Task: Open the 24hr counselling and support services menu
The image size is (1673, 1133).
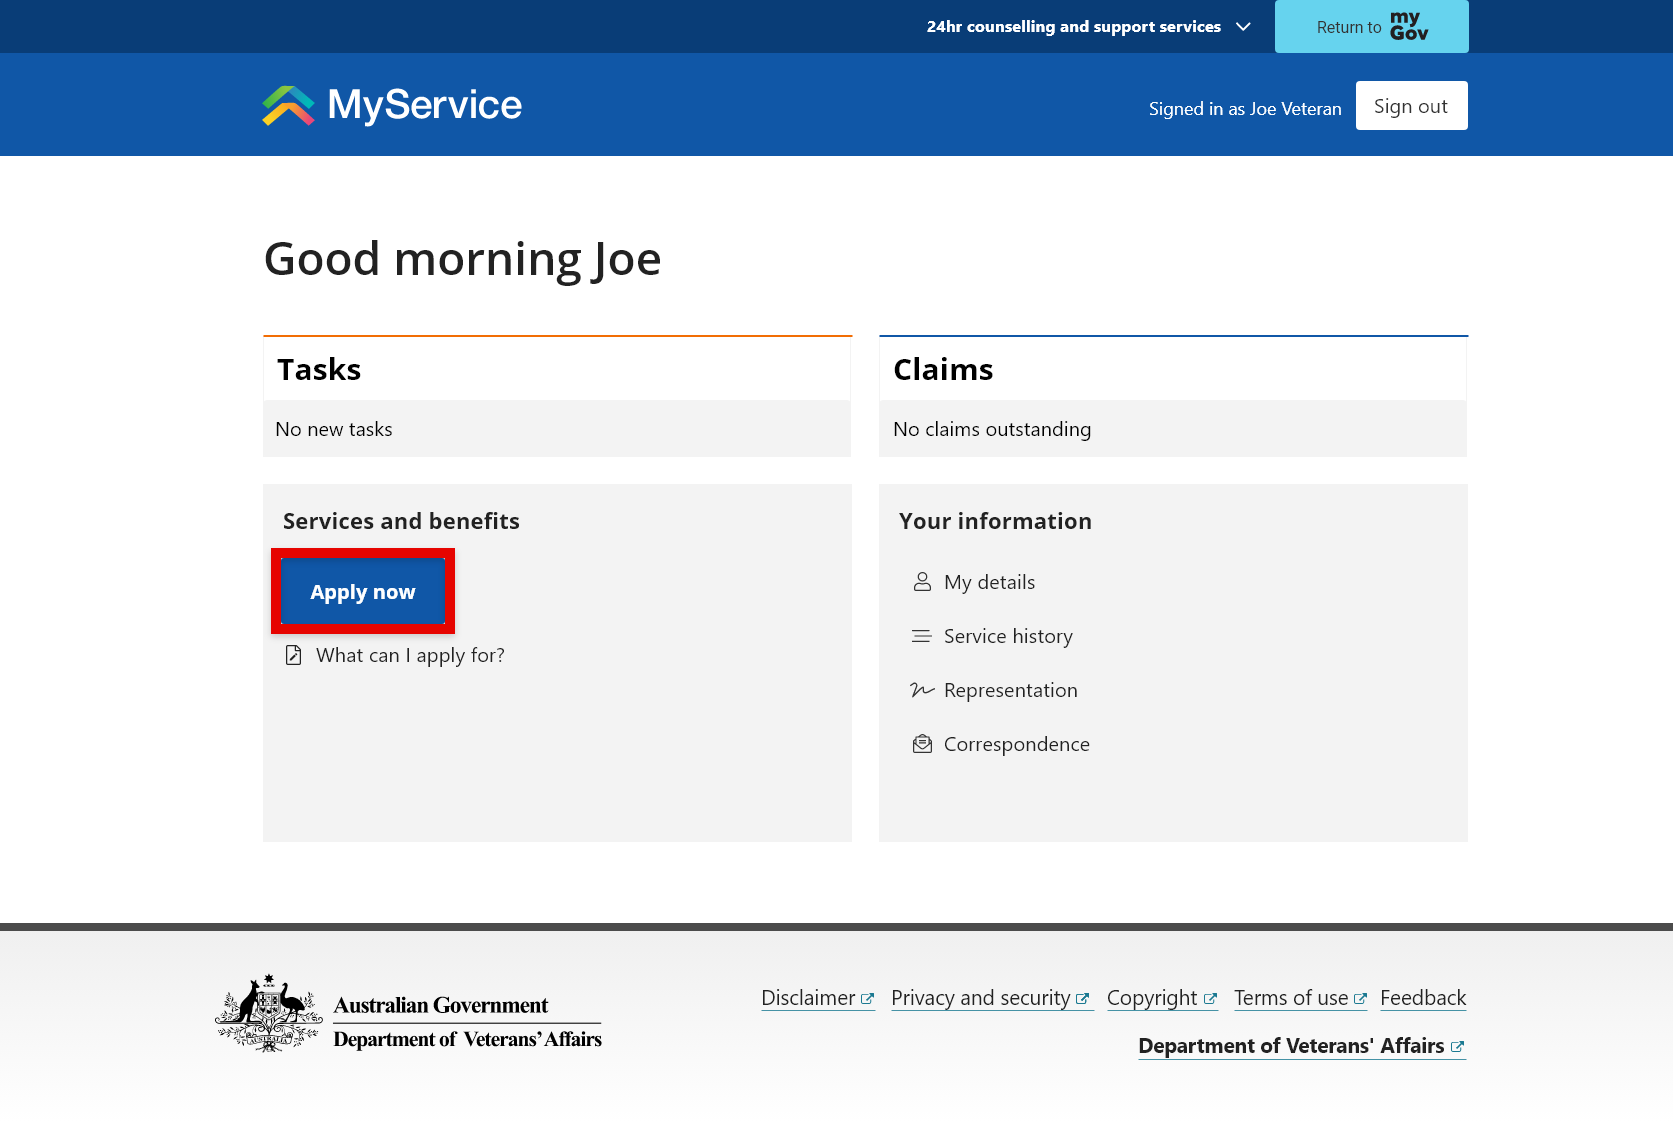Action: (x=1073, y=27)
